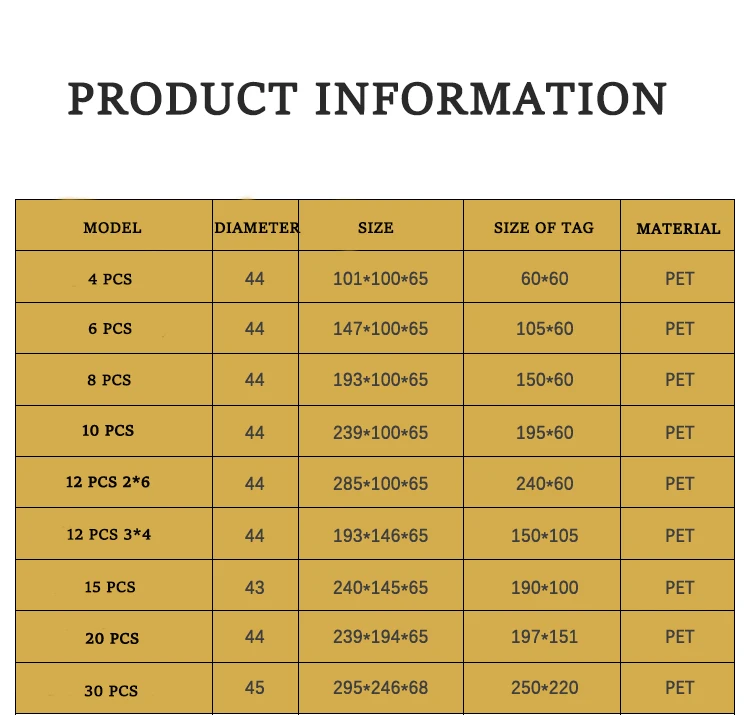This screenshot has width=750, height=715.
Task: Select the MATERIAL column header
Action: tap(678, 229)
